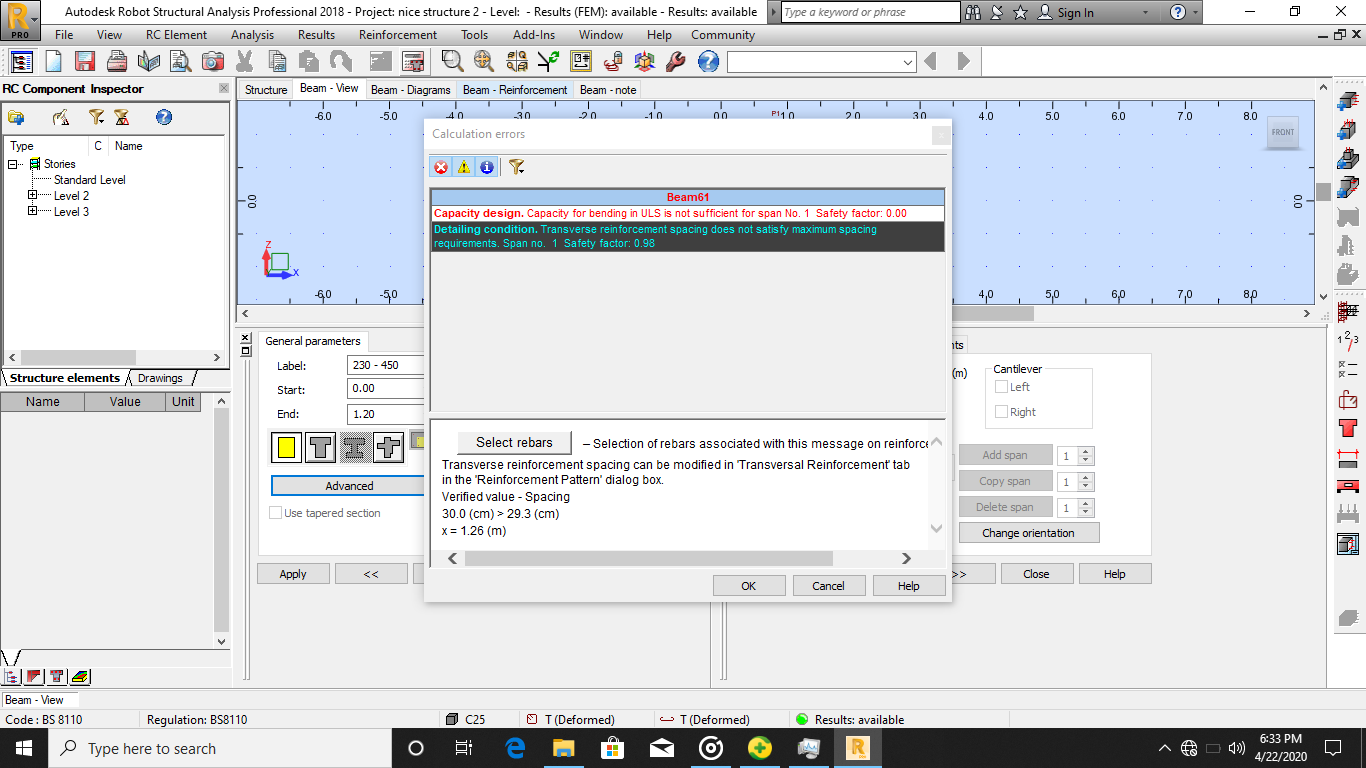Open folder icon in RC Component Inspector toolbar
This screenshot has height=768, width=1366.
(x=16, y=117)
